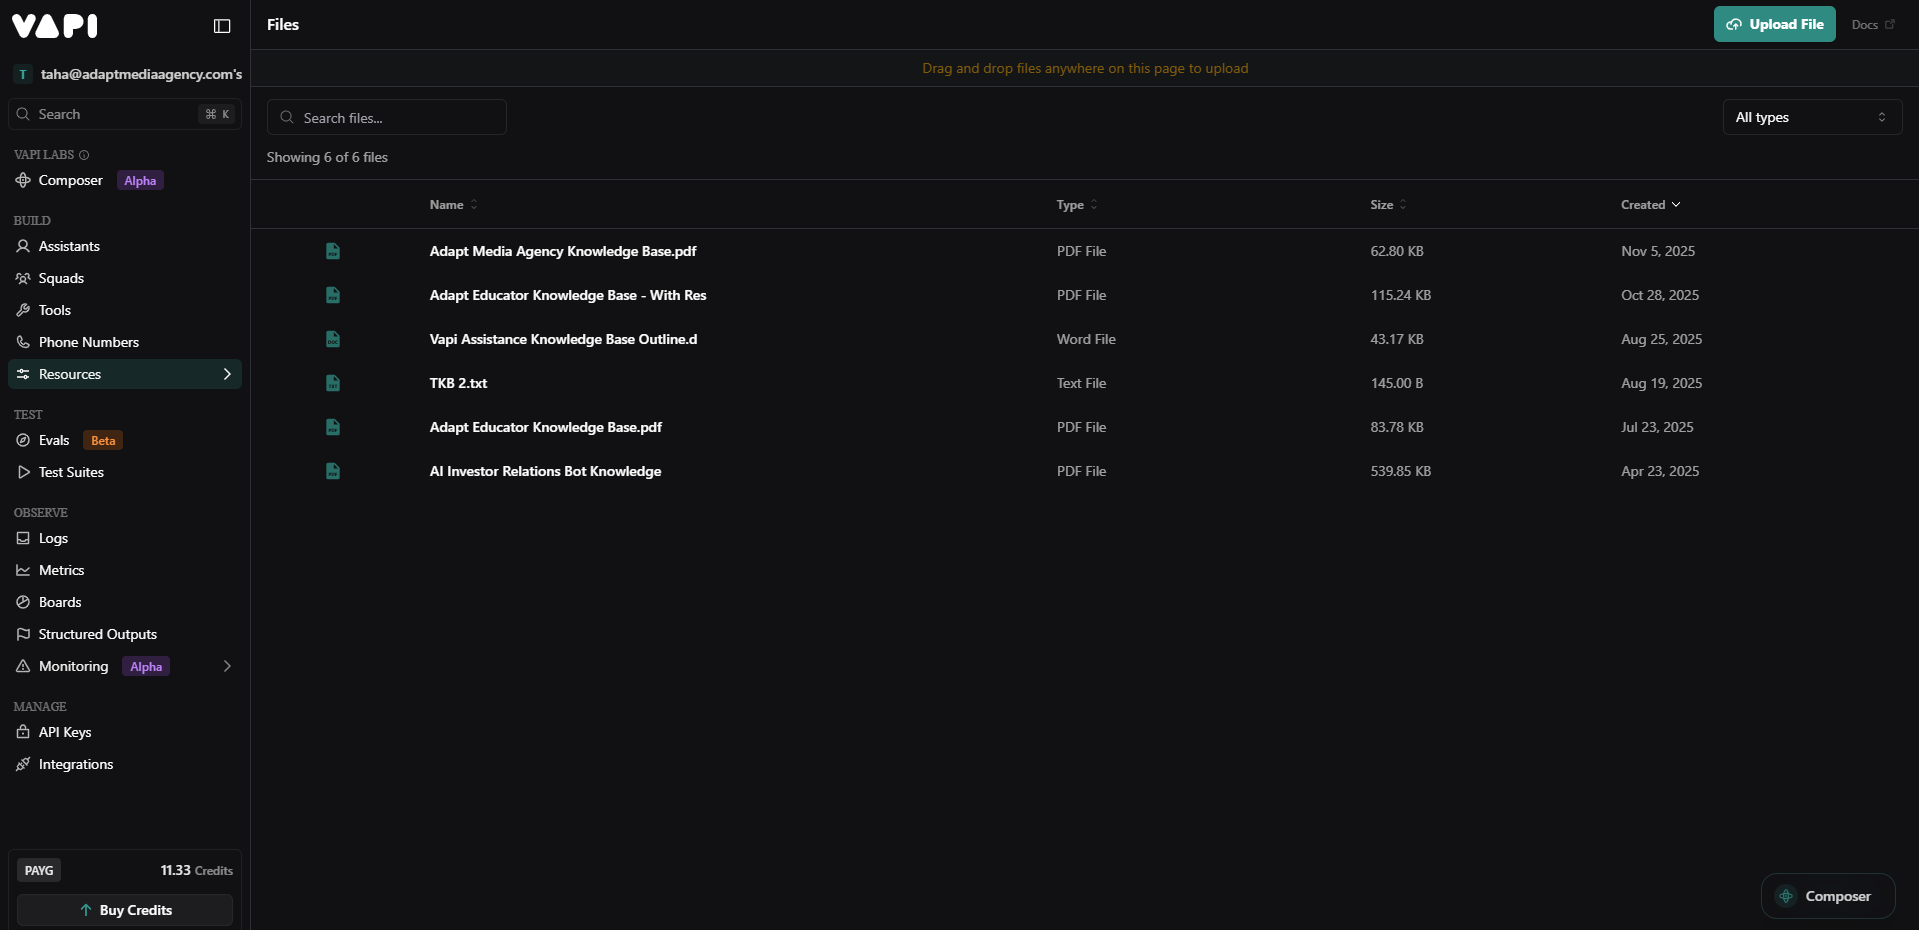Viewport: 1919px width, 930px height.
Task: Click the Nov 5, 2025 created date
Action: [1658, 251]
